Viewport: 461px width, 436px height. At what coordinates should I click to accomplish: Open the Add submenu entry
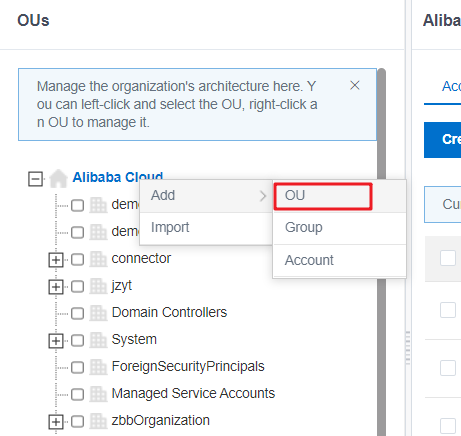206,196
